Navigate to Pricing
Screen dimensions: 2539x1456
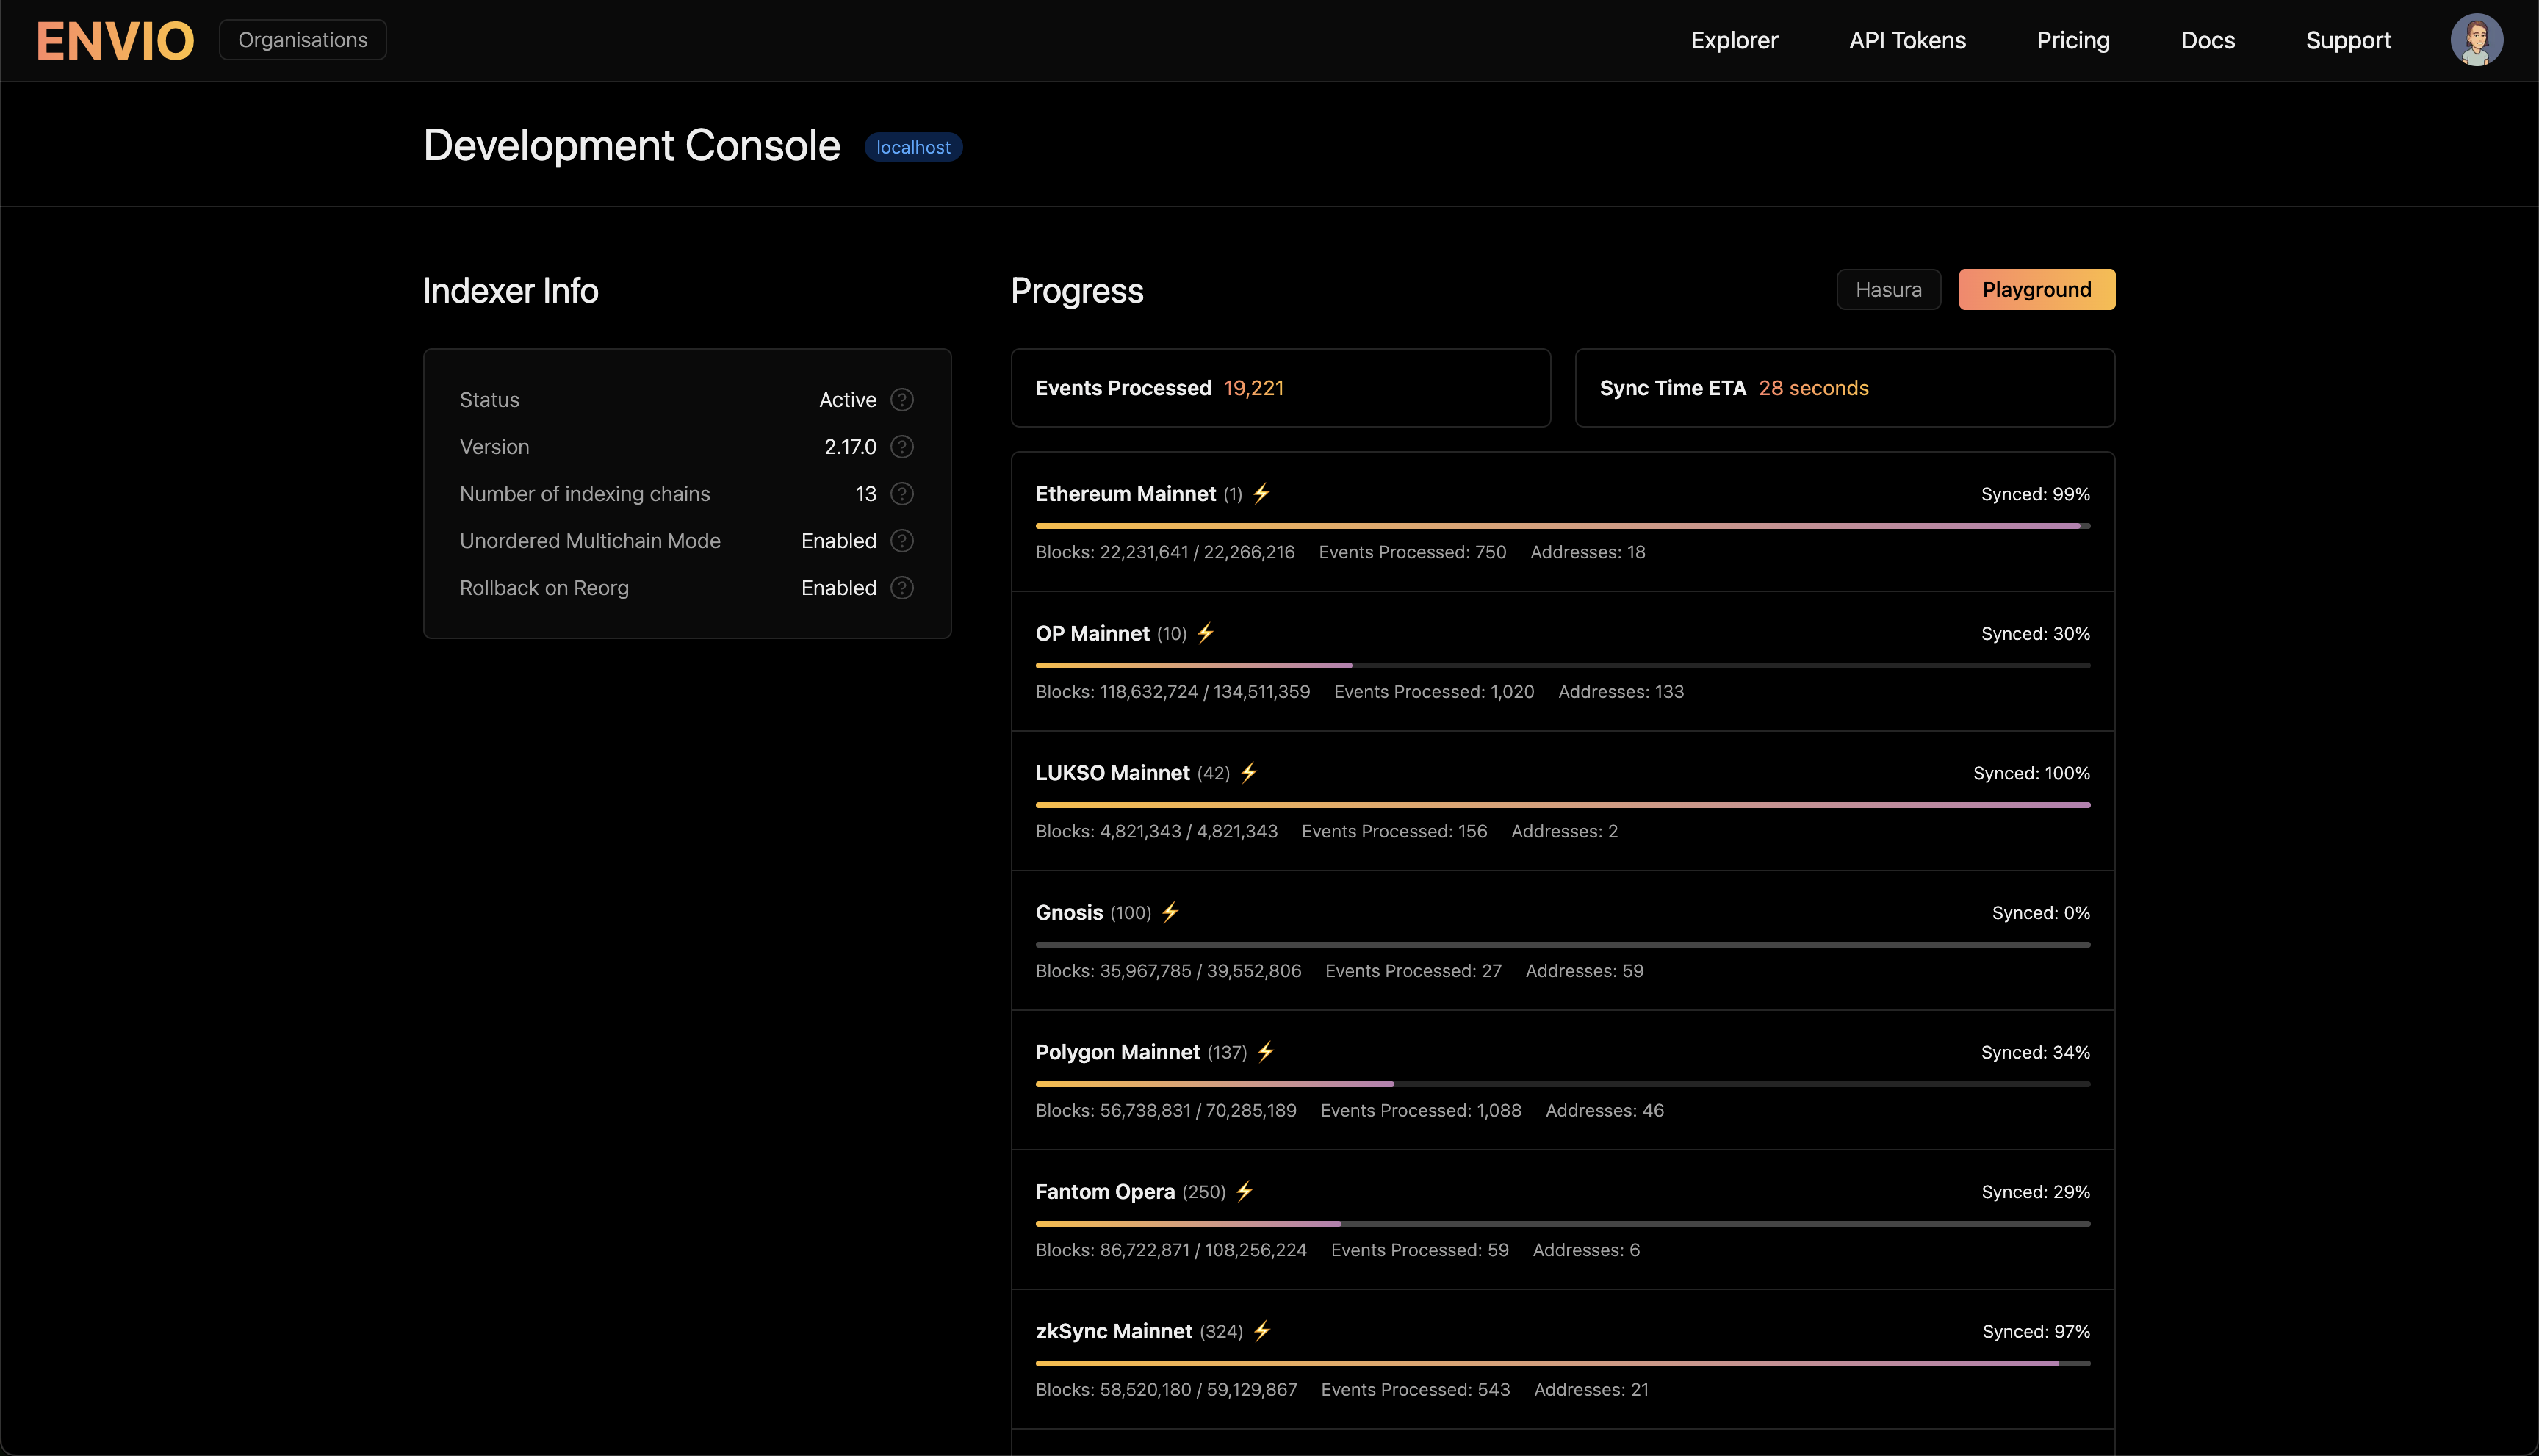[x=2072, y=41]
